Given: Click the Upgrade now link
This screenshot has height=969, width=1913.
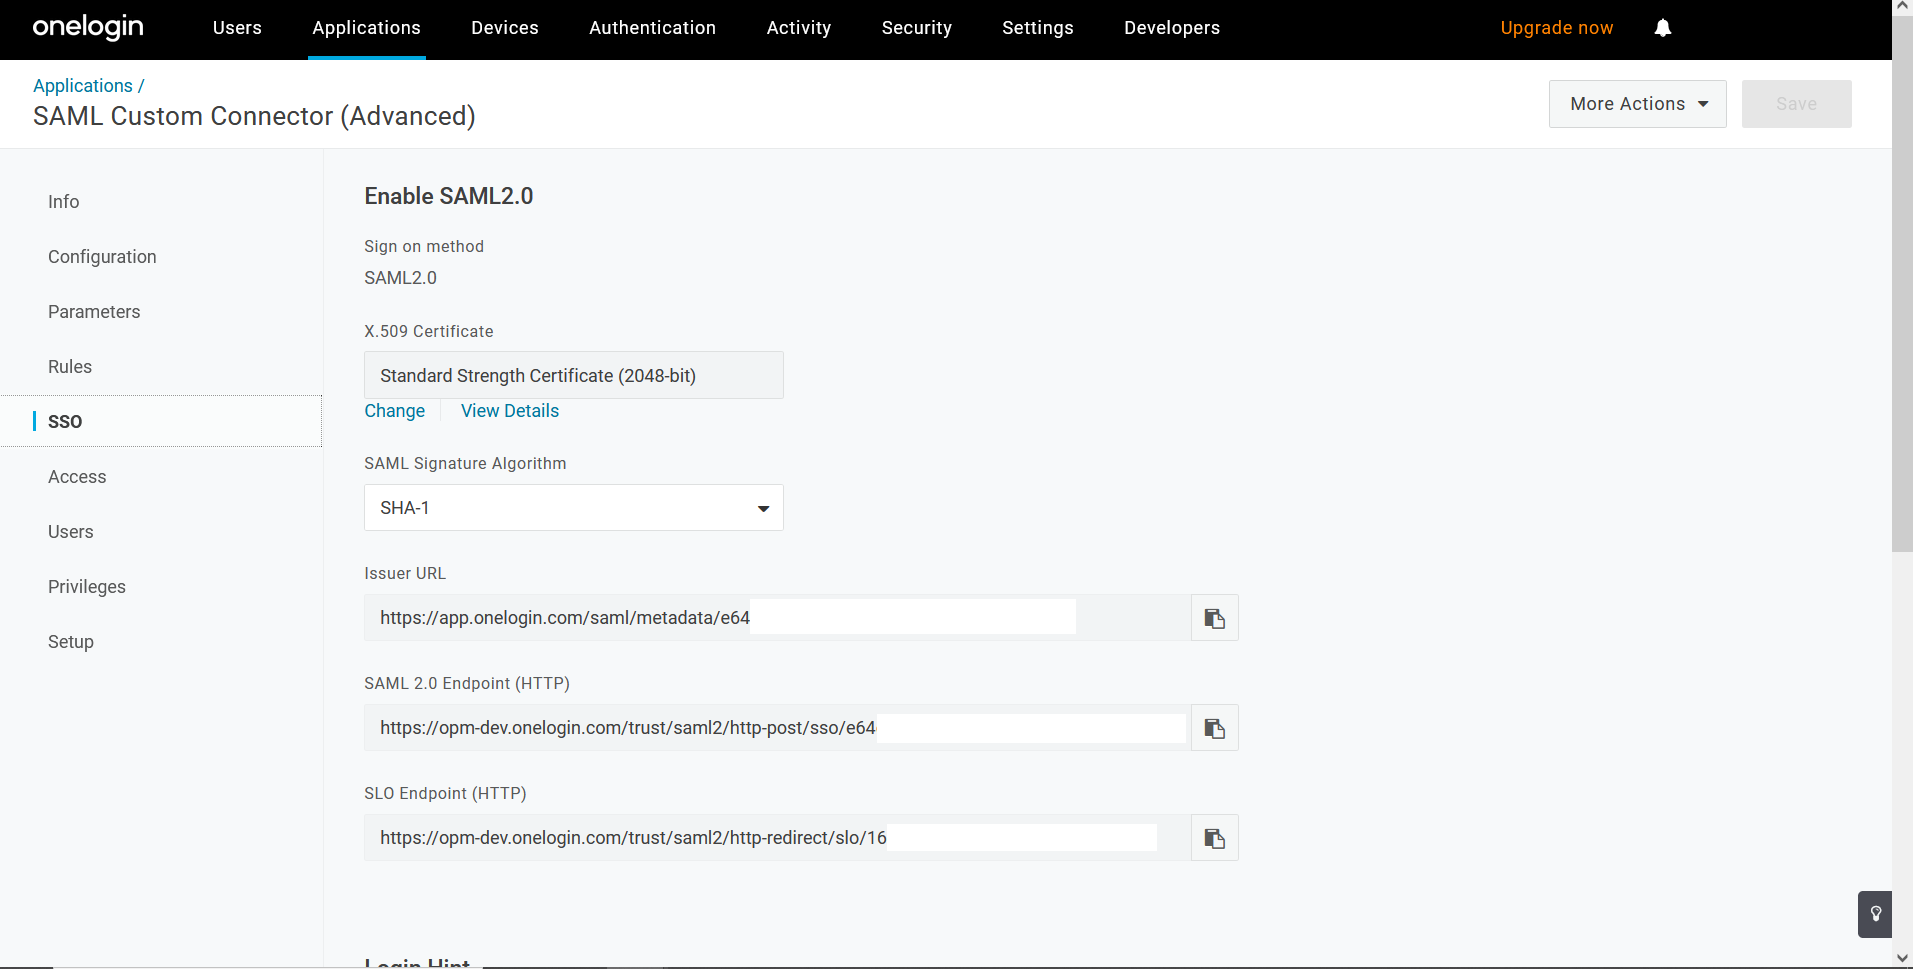Looking at the screenshot, I should coord(1557,28).
